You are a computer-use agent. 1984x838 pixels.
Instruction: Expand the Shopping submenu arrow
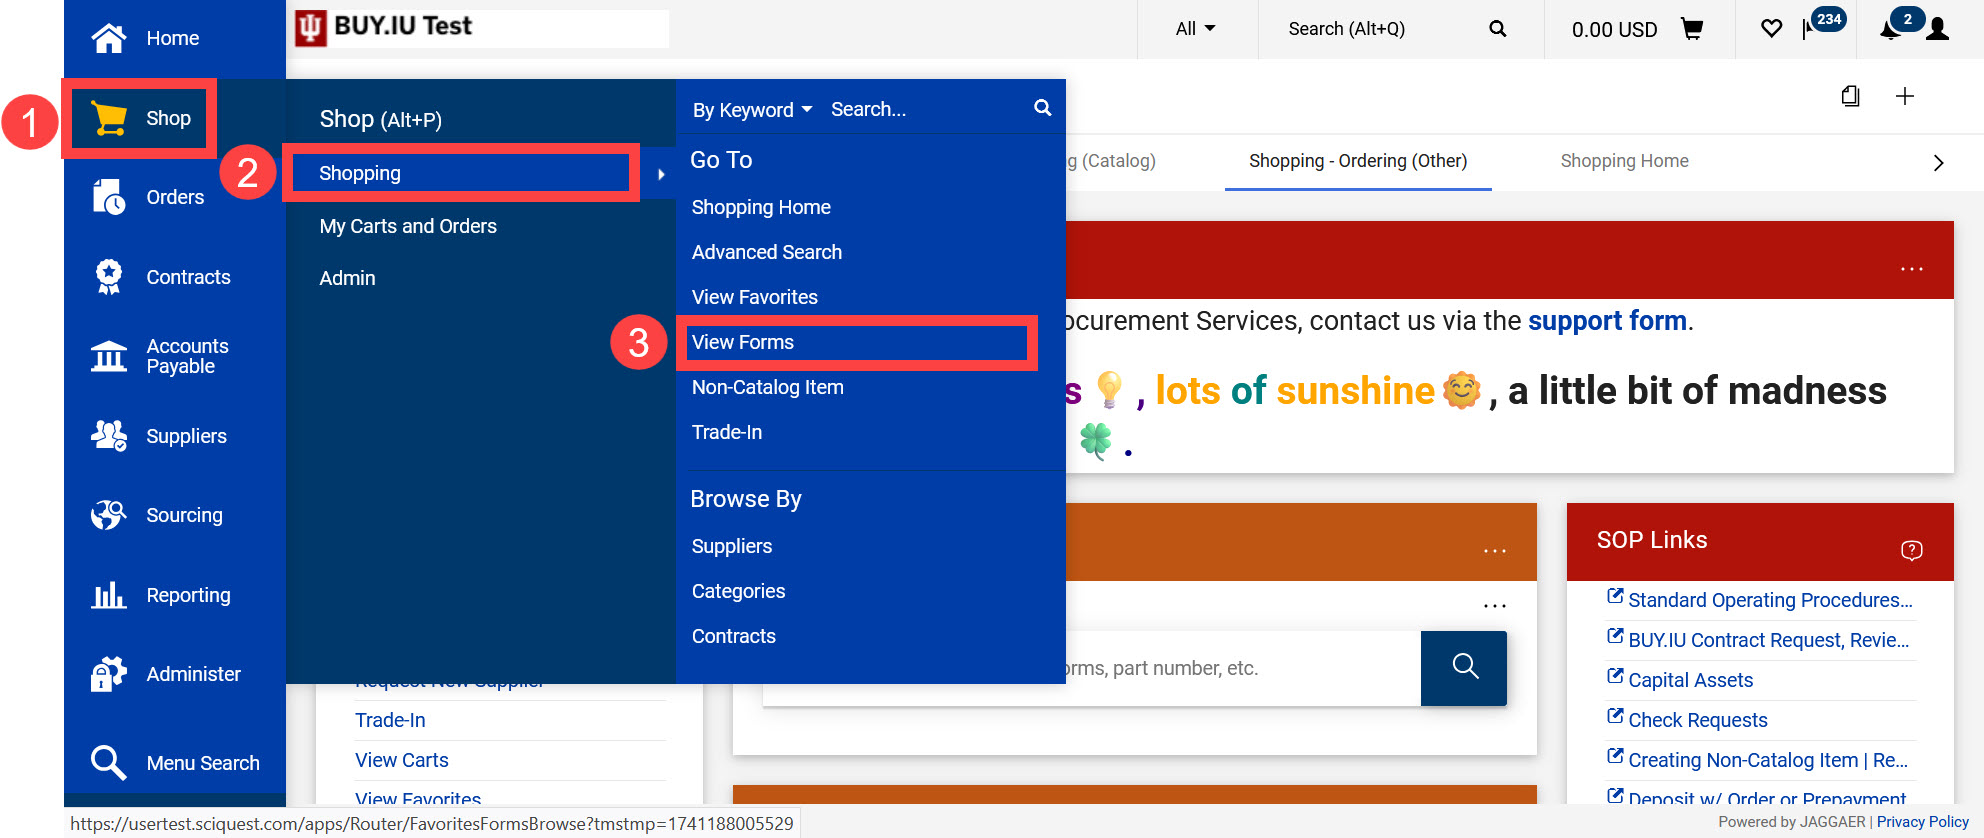[x=661, y=174]
